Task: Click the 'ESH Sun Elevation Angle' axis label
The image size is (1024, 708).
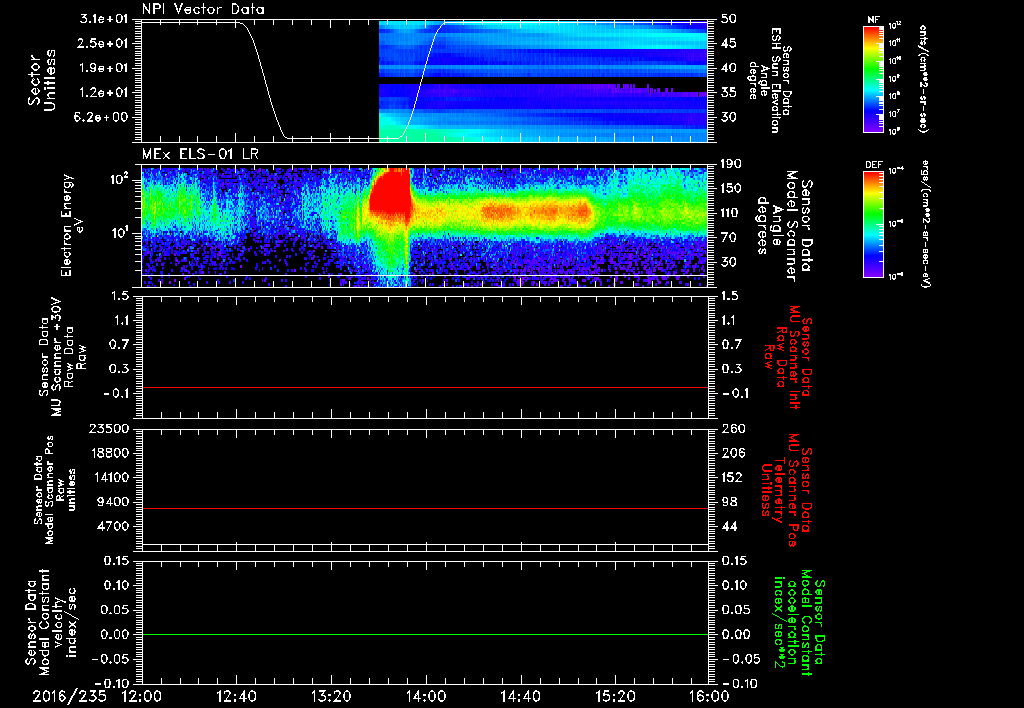Action: coord(769,80)
